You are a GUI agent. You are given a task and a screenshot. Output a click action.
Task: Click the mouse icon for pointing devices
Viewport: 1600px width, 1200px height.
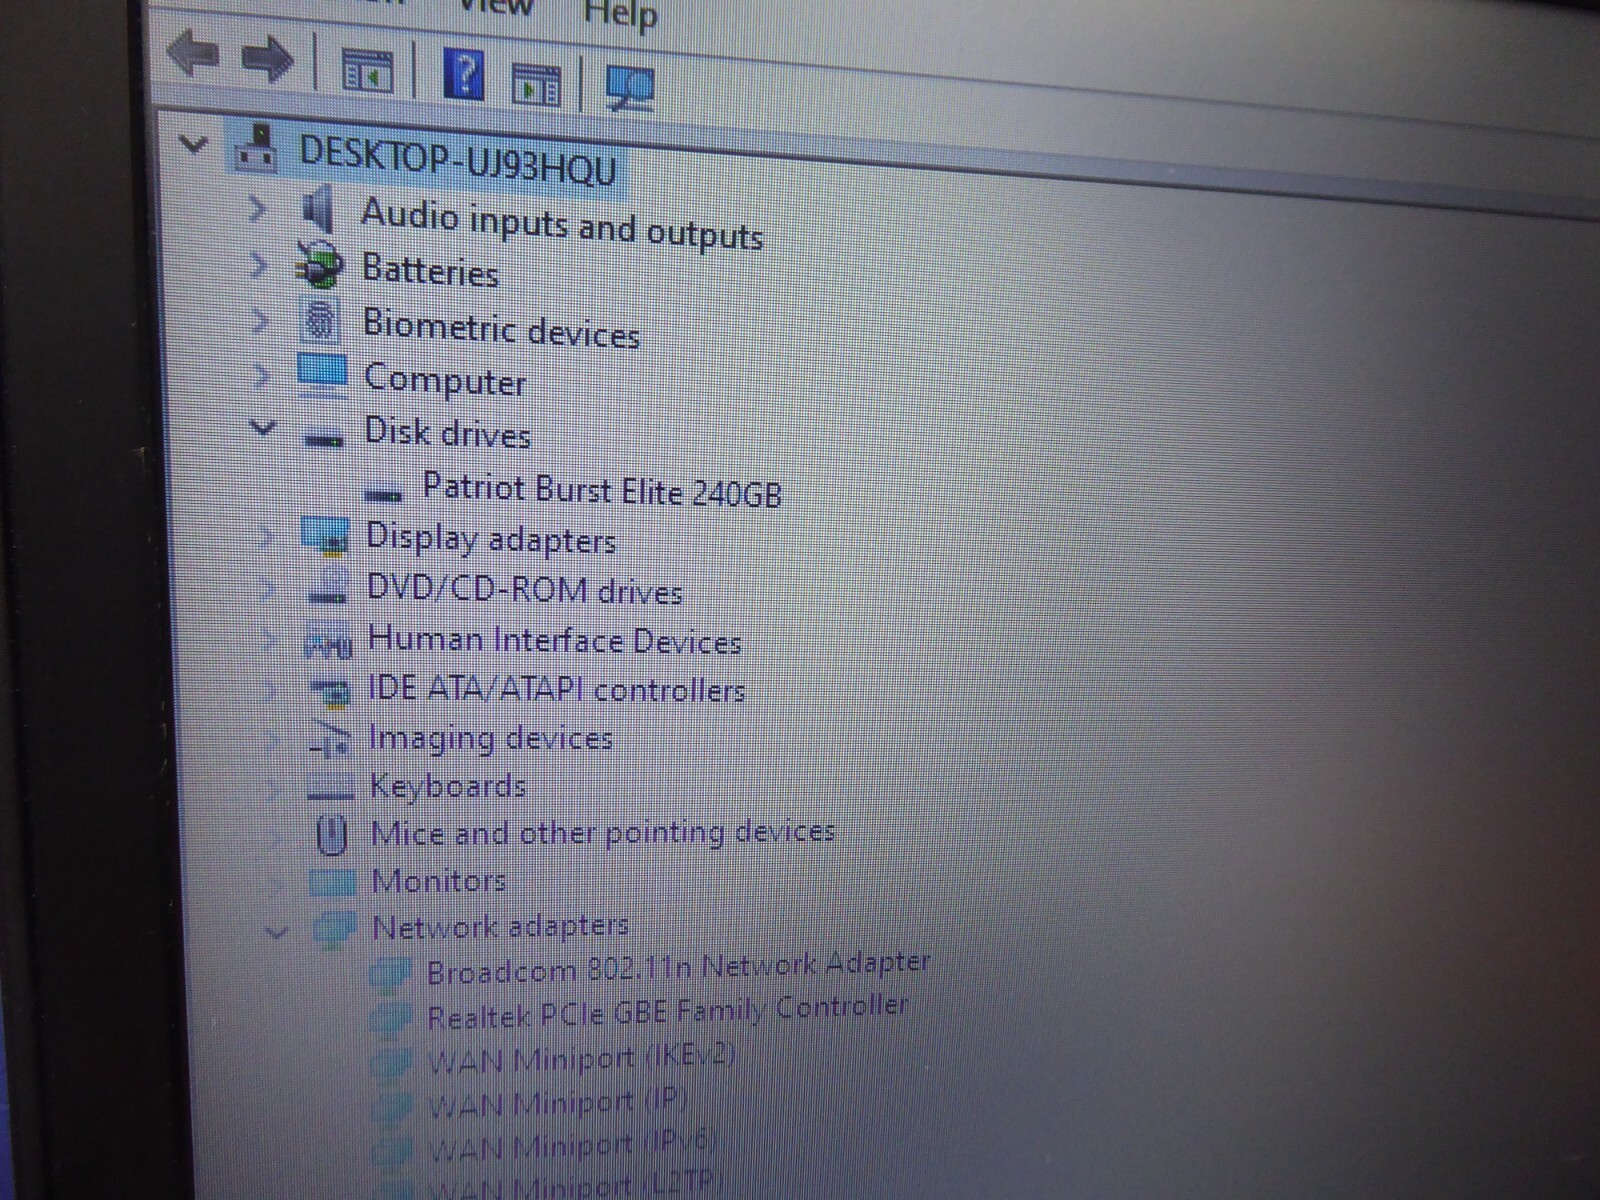[x=331, y=835]
